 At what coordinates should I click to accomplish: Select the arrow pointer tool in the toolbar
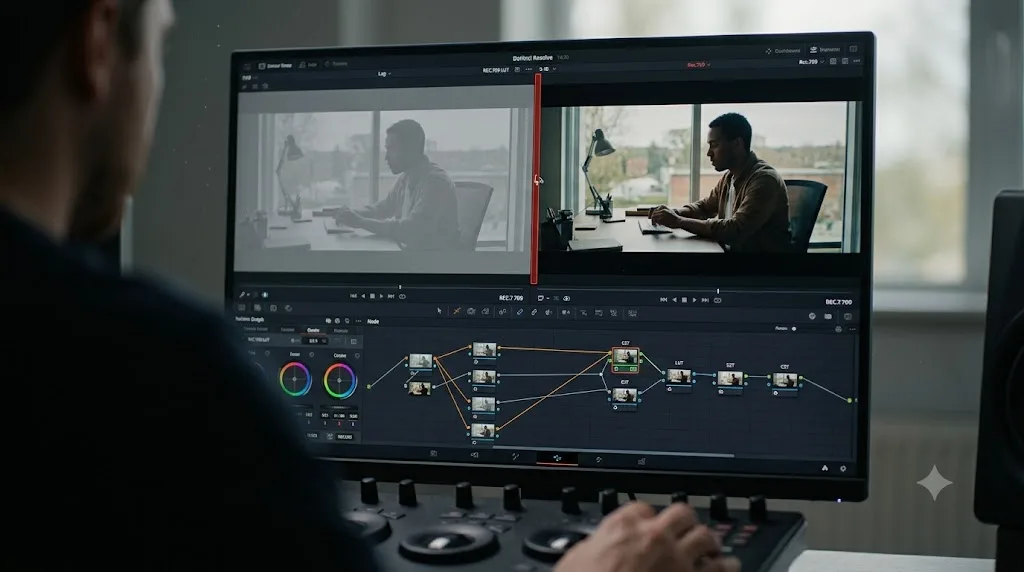click(x=439, y=311)
